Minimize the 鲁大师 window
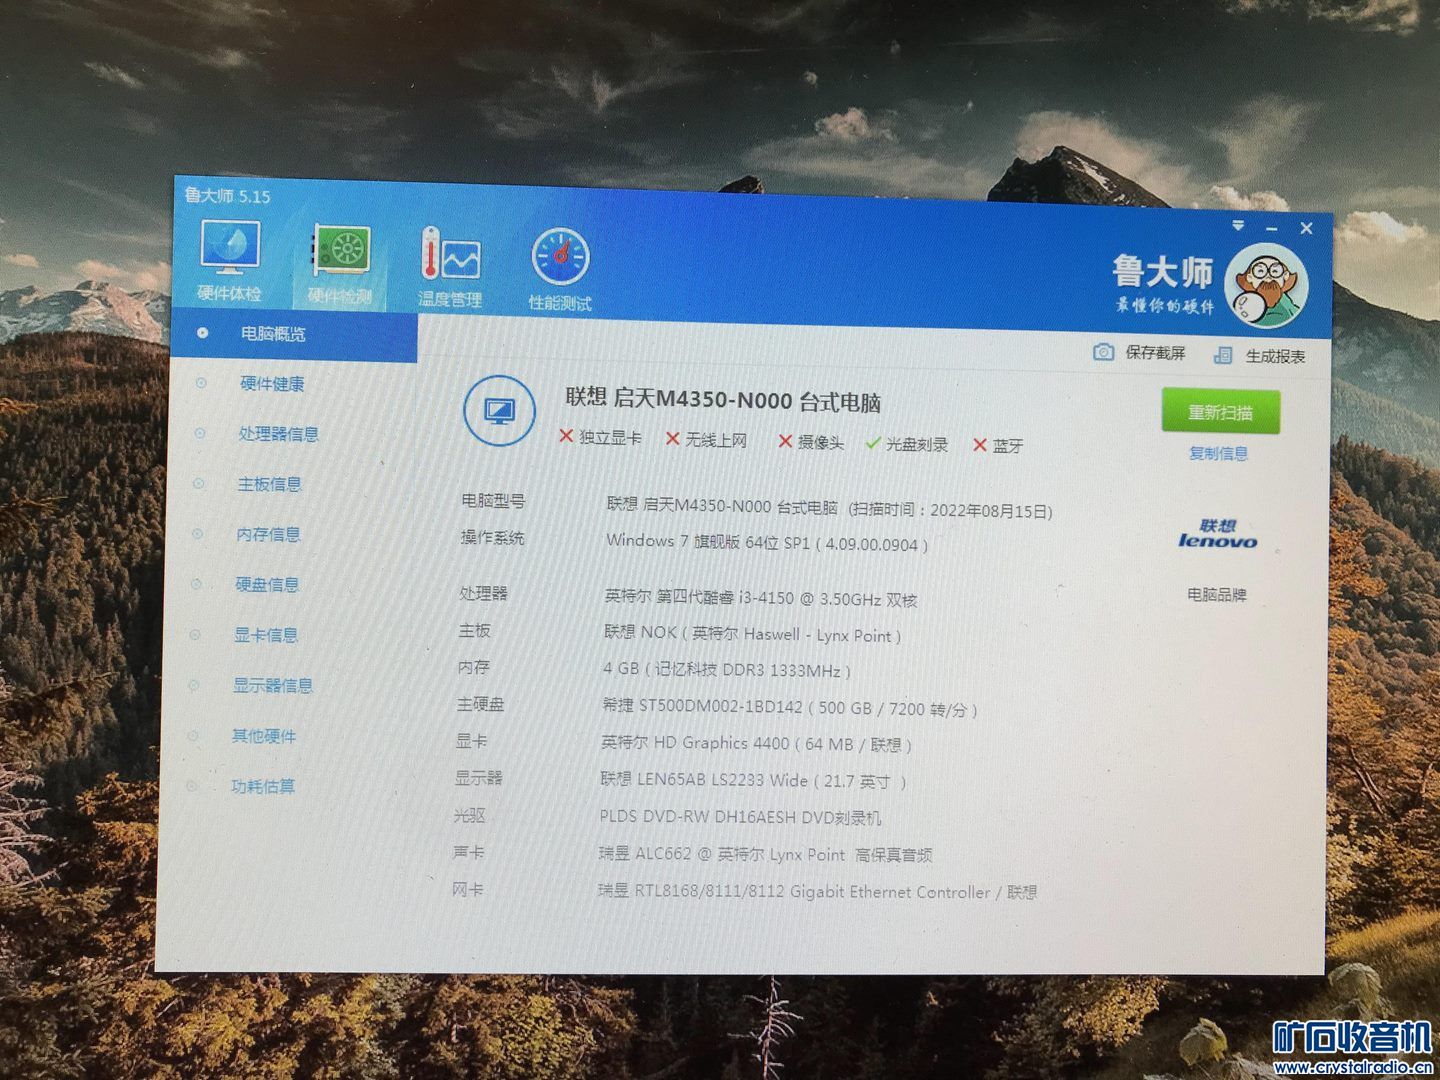The height and width of the screenshot is (1080, 1440). pos(1272,229)
